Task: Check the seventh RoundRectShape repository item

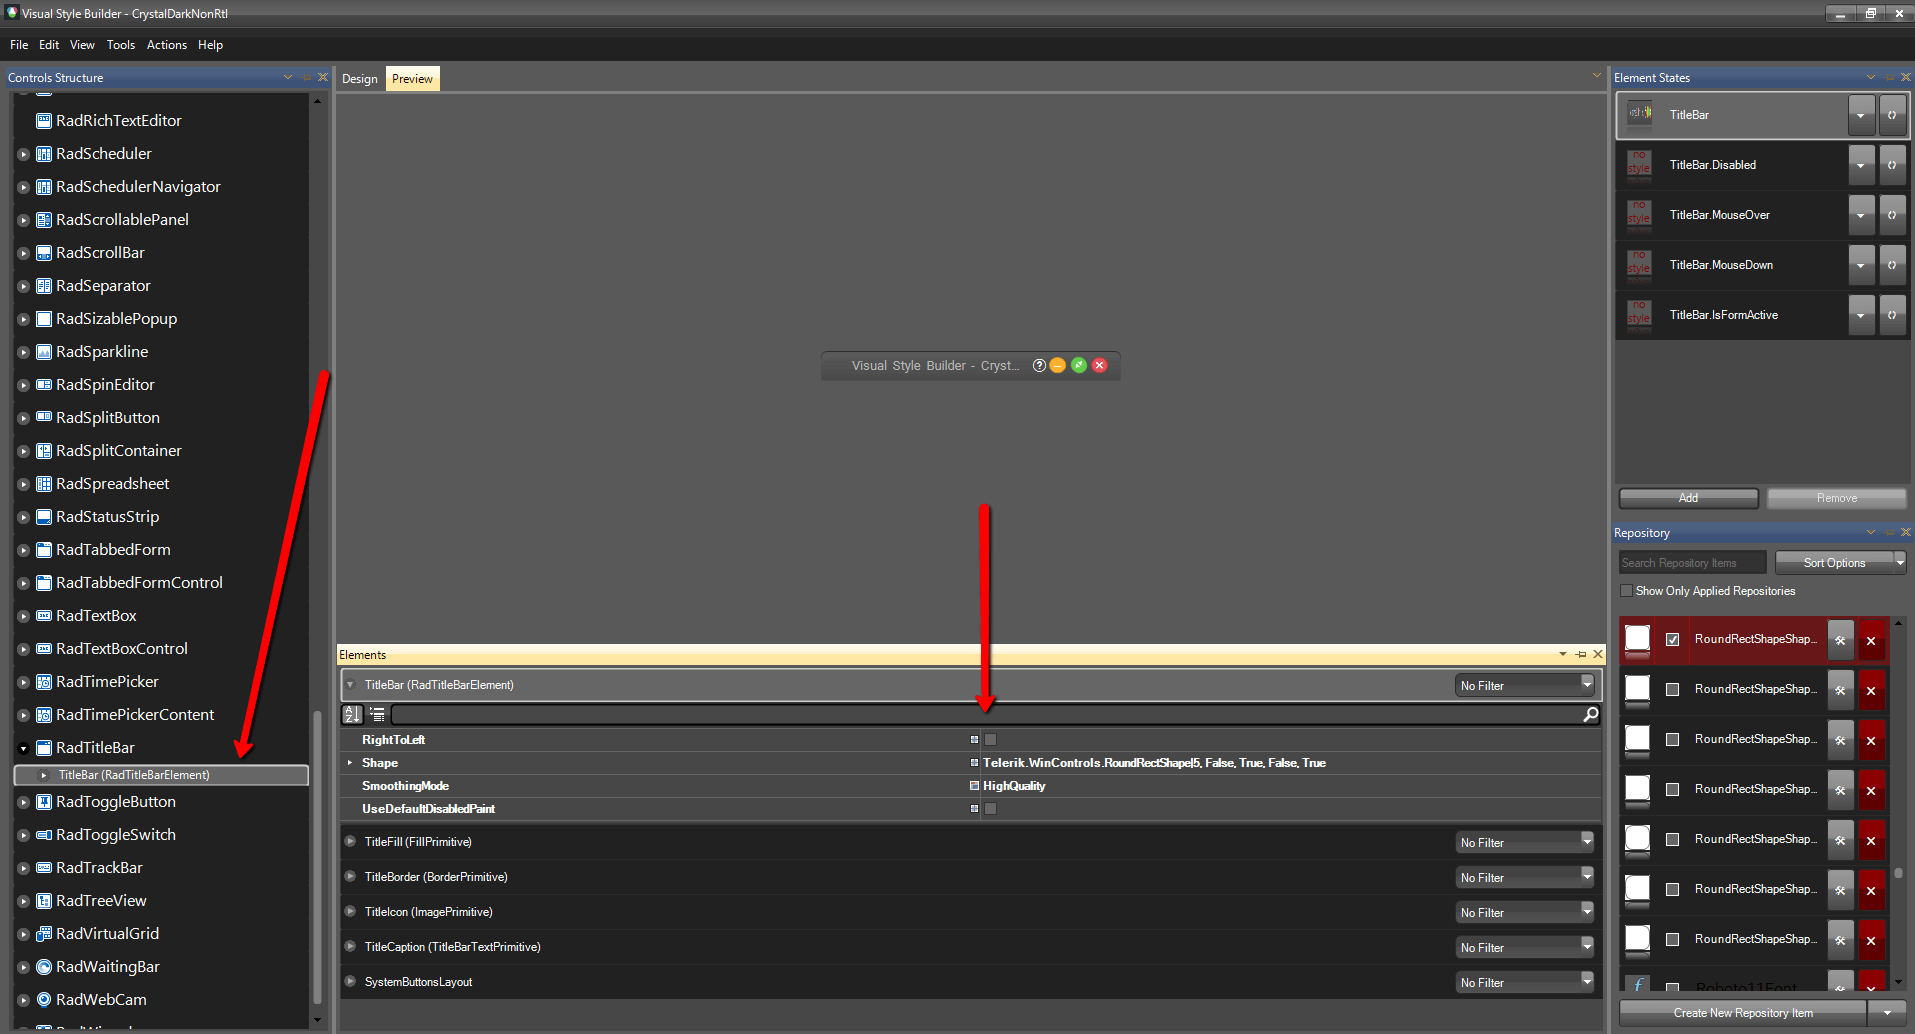Action: click(x=1672, y=939)
